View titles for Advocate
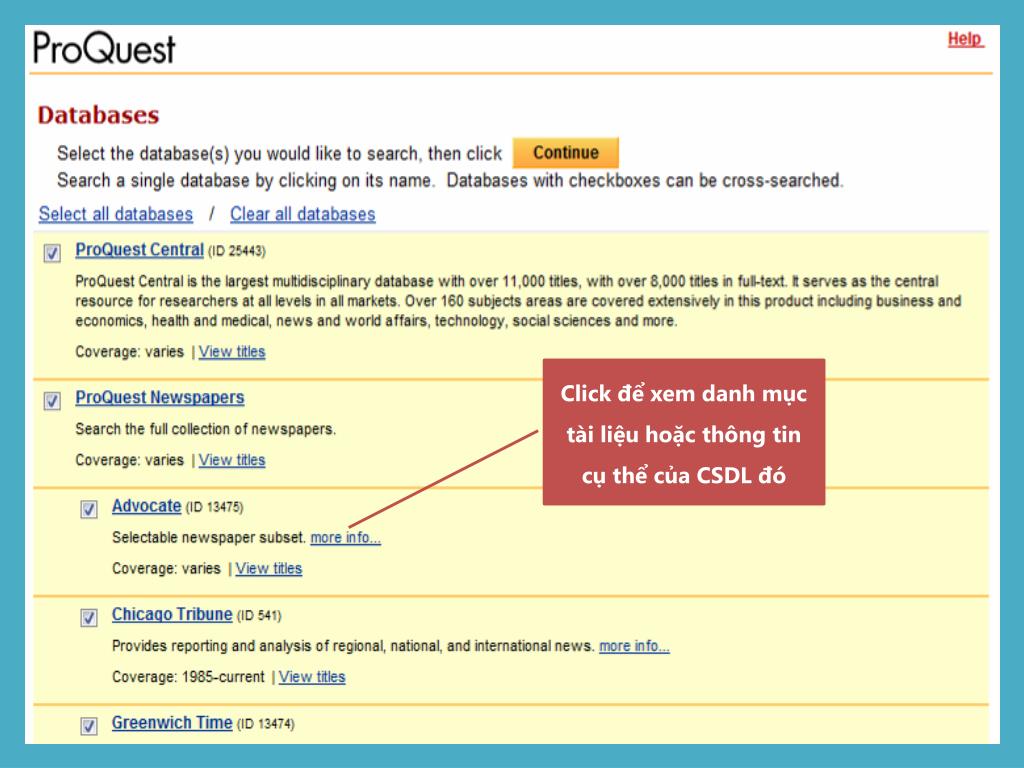The height and width of the screenshot is (768, 1024). click(x=268, y=568)
